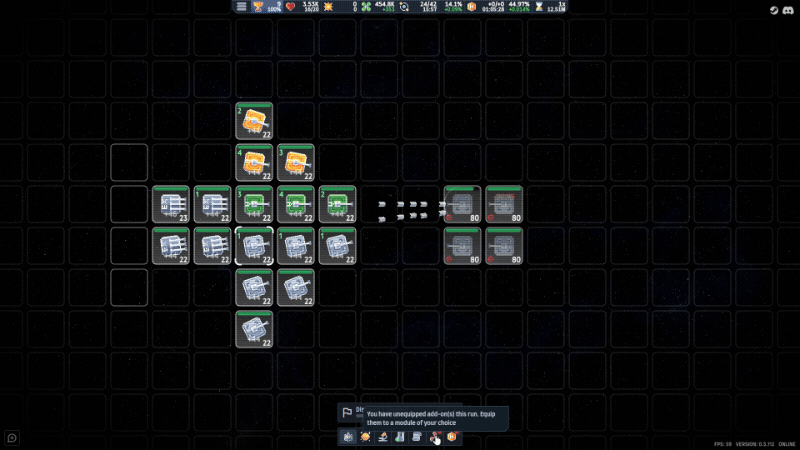The width and height of the screenshot is (800, 450).
Task: Click the orbit wave progress icon
Action: (404, 7)
